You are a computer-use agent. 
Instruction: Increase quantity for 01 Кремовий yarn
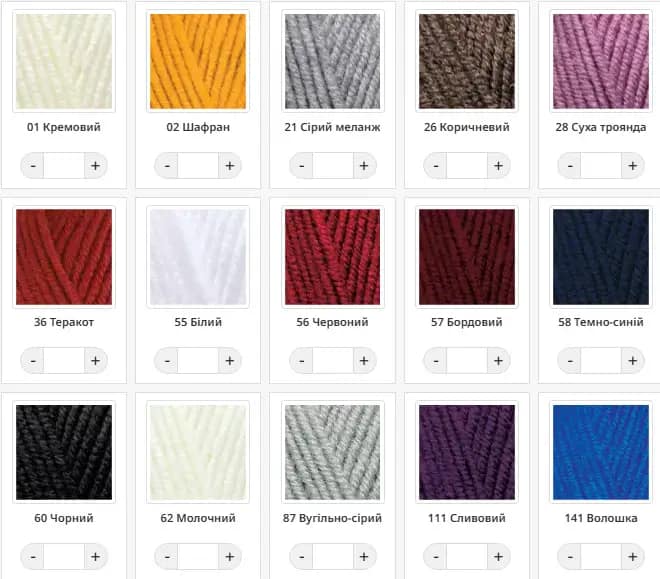coord(96,166)
